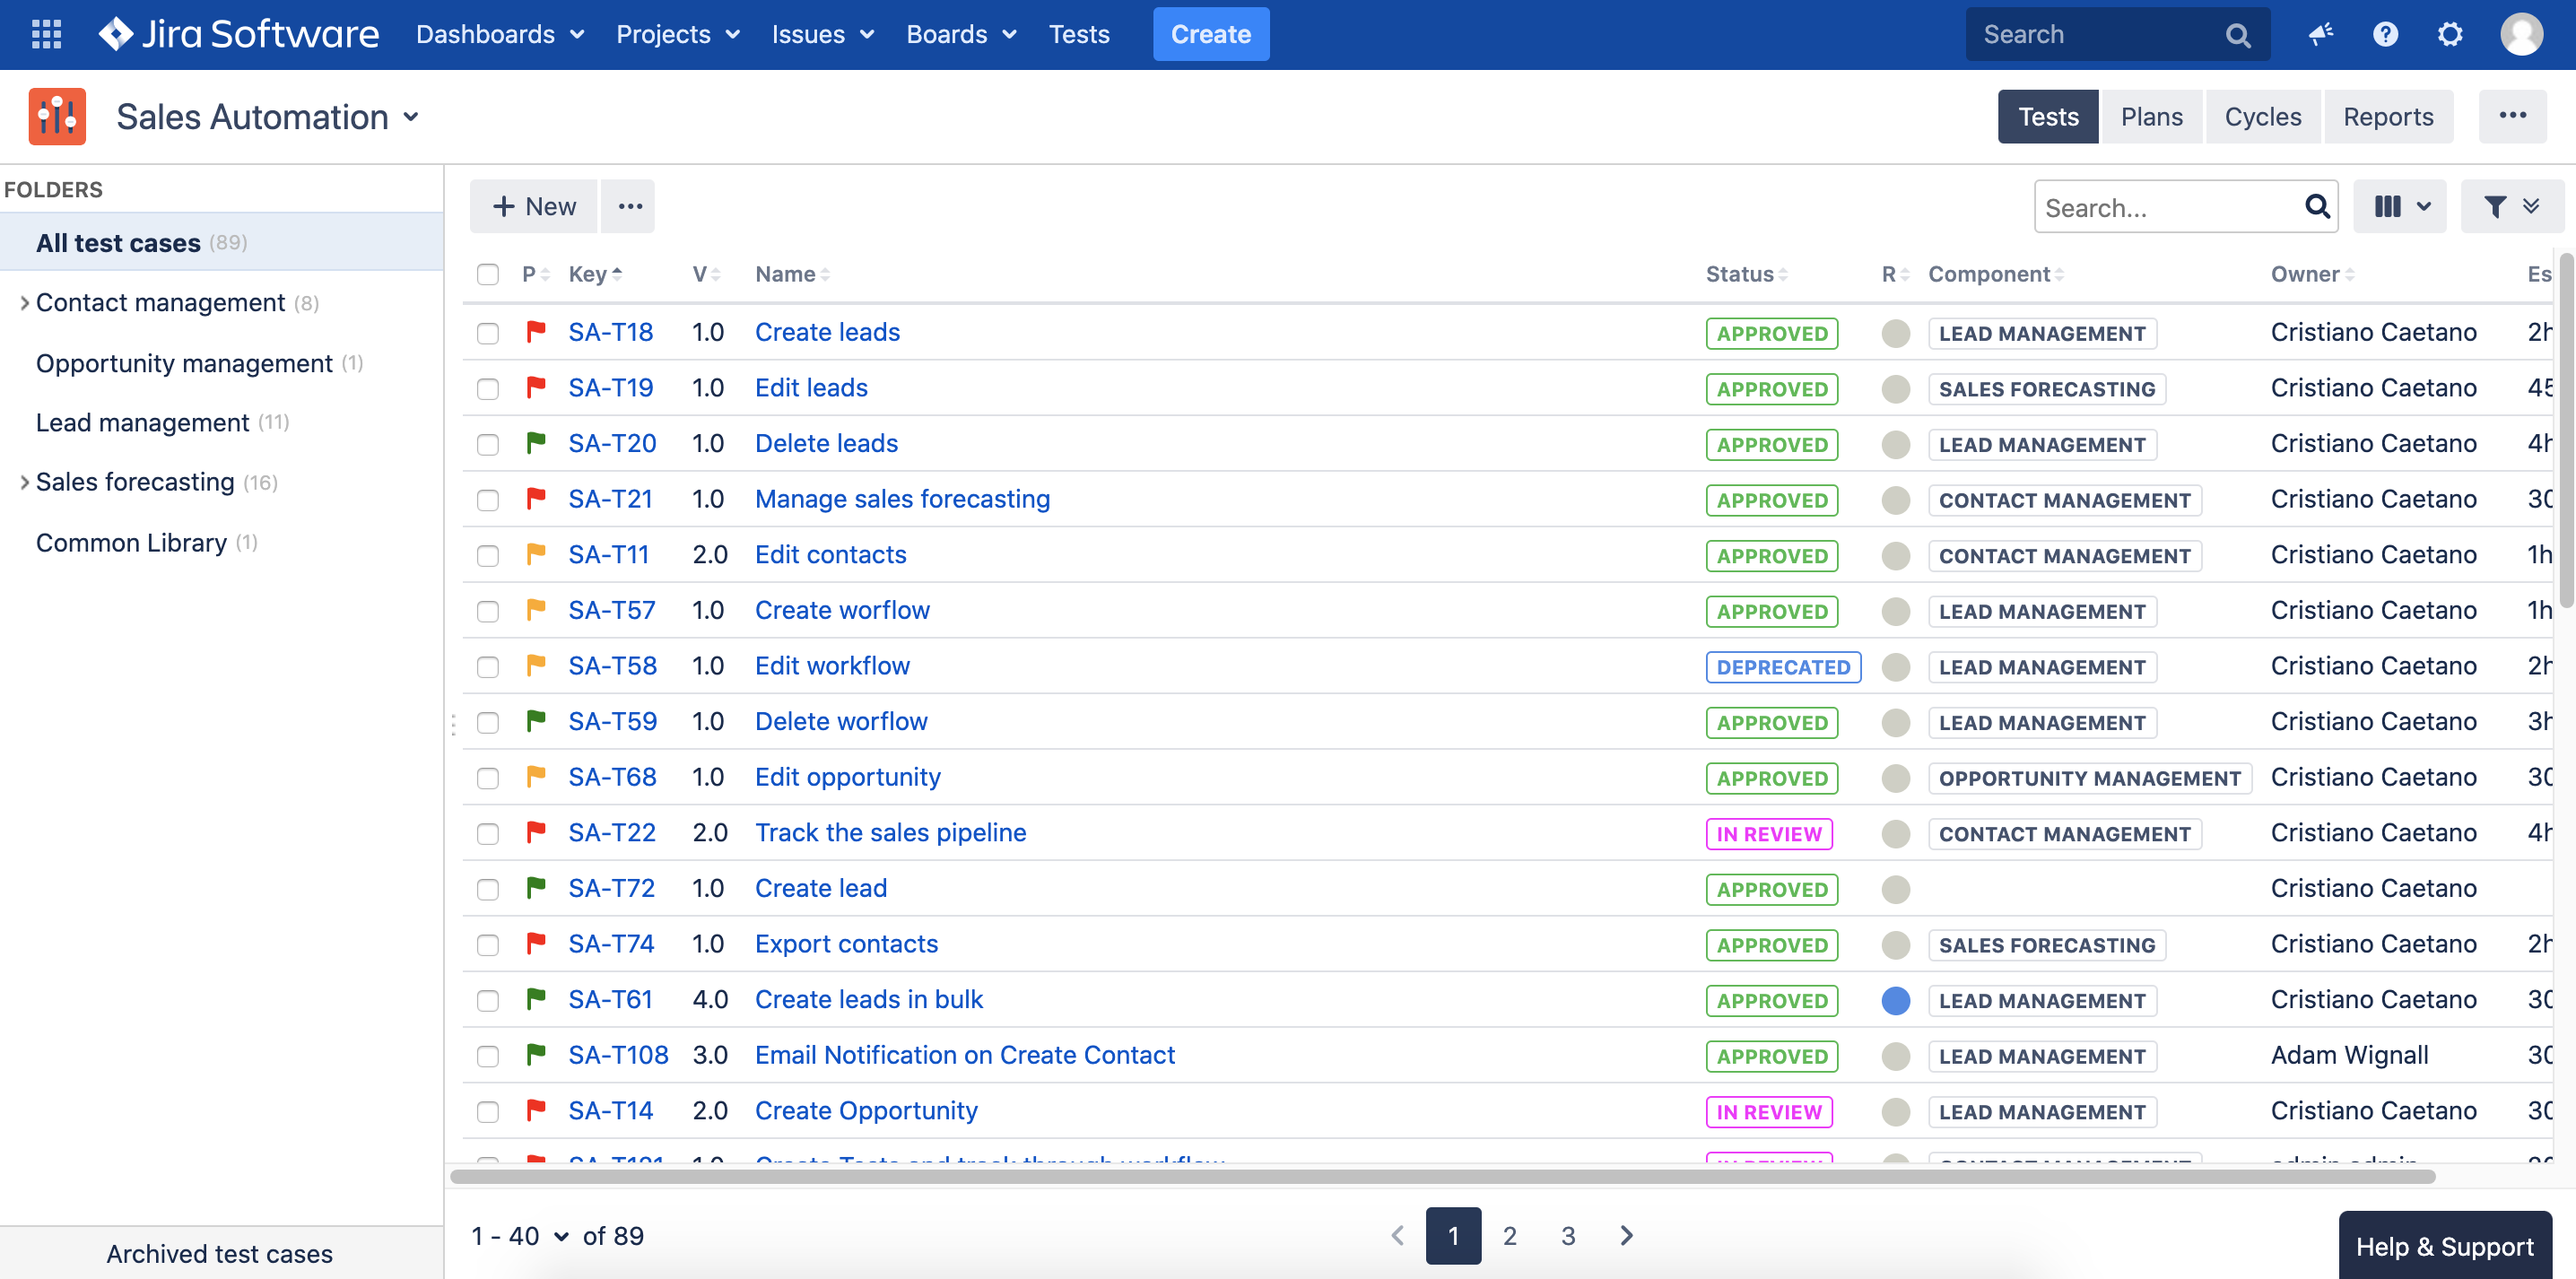
Task: Click the red flag for SA-T21
Action: 536,497
